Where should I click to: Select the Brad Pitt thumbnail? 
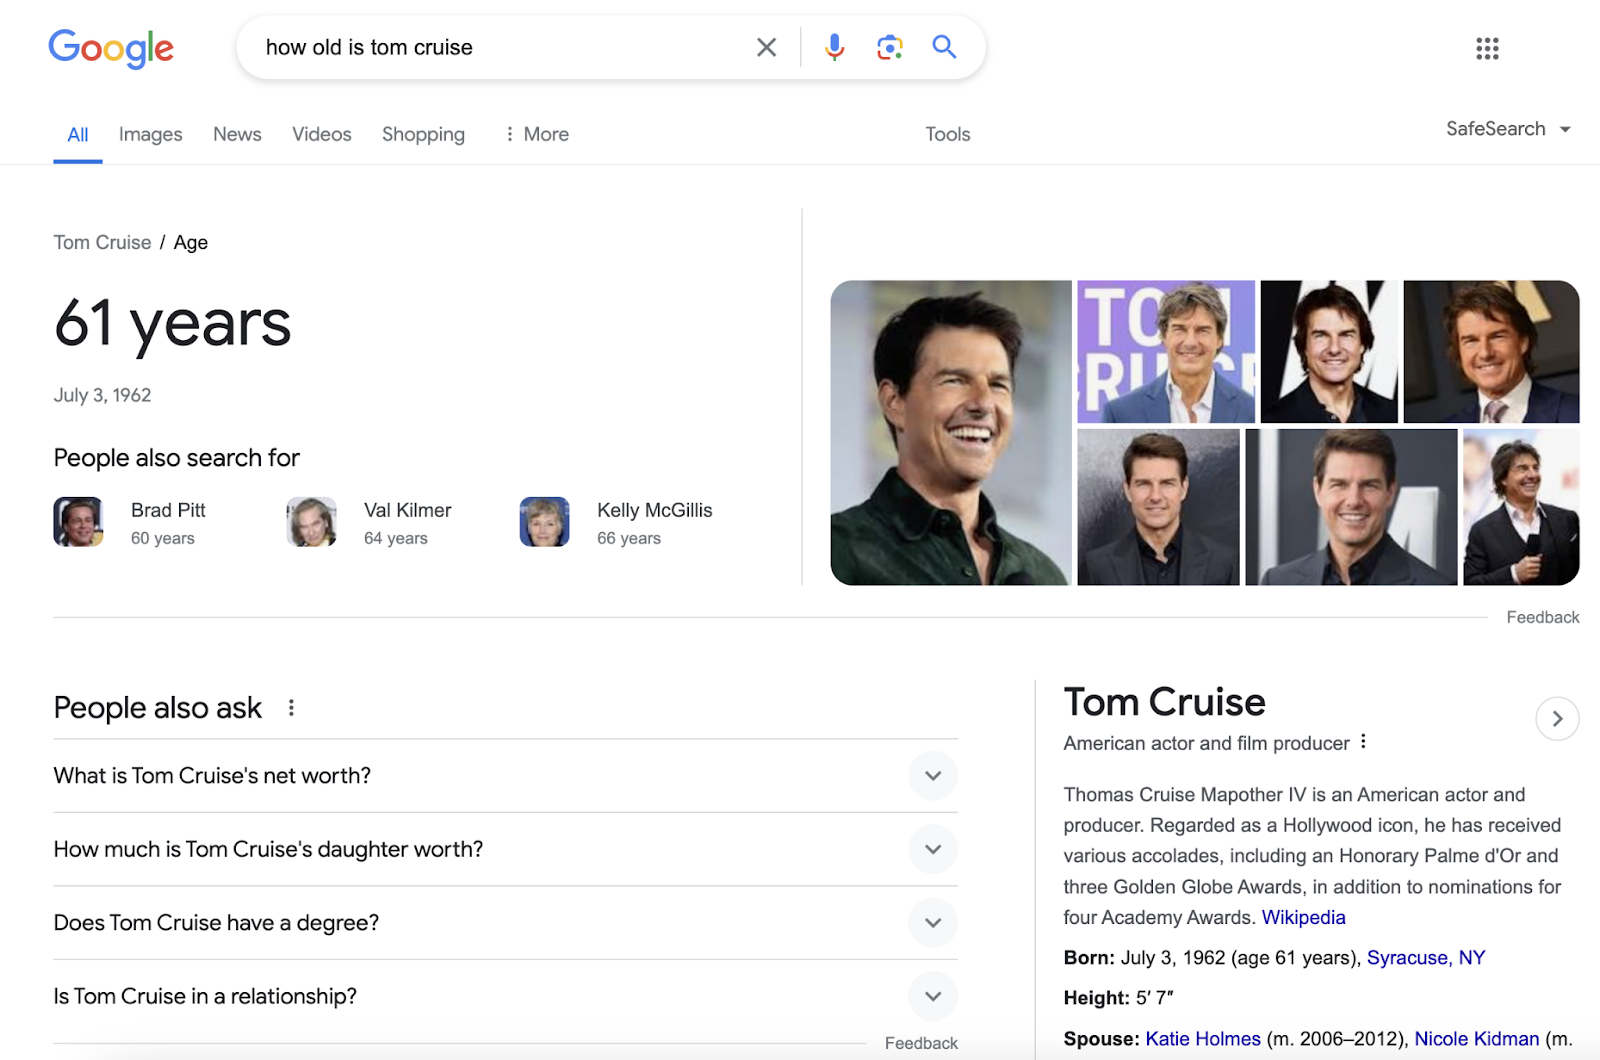(78, 522)
